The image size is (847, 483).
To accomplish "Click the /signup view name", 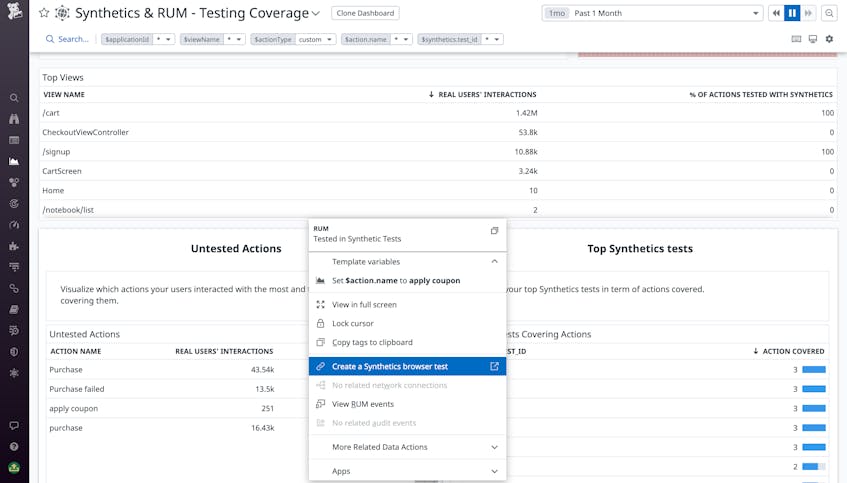I will [56, 152].
